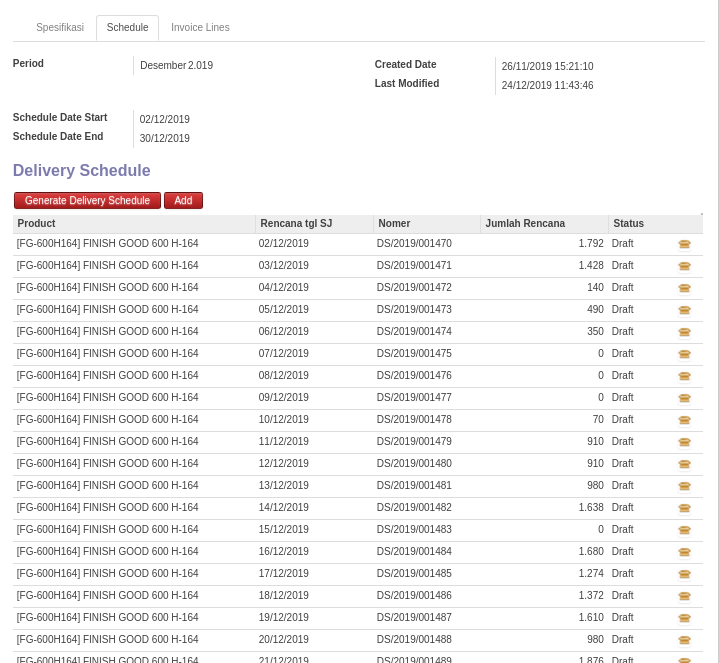This screenshot has height=663, width=719.
Task: Sort by the Rencana tgl SJ column header
Action: tap(296, 224)
